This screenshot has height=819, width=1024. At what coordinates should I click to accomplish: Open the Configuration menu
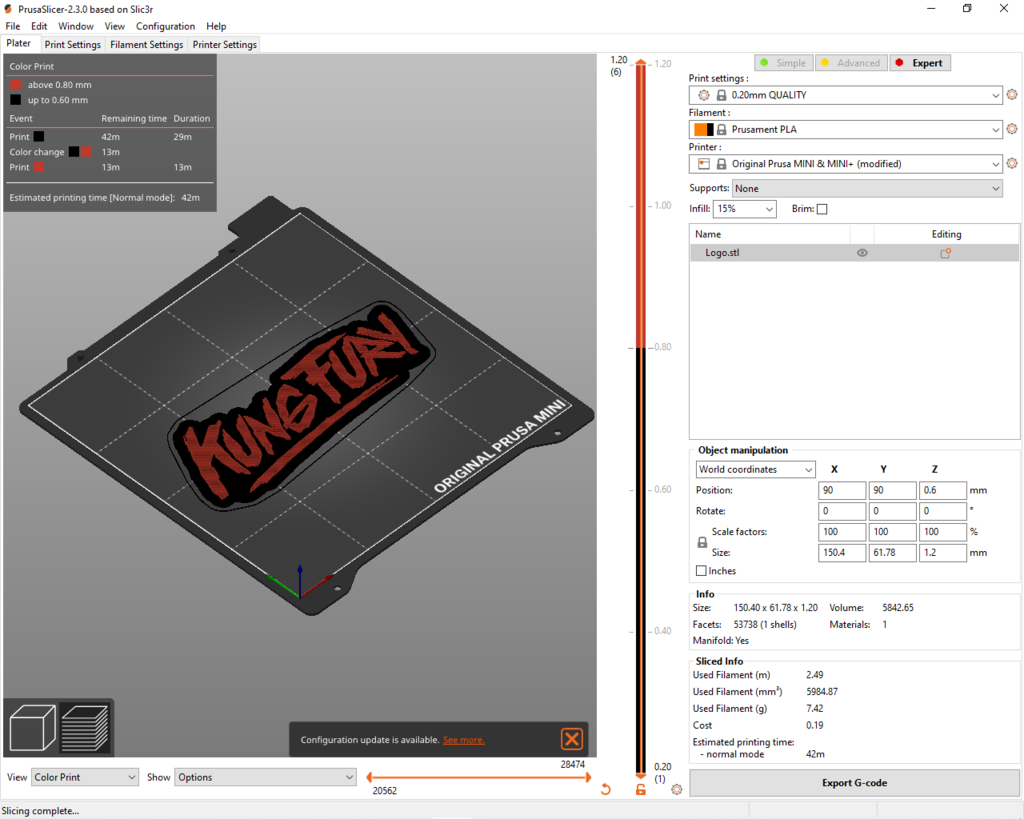pyautogui.click(x=165, y=26)
